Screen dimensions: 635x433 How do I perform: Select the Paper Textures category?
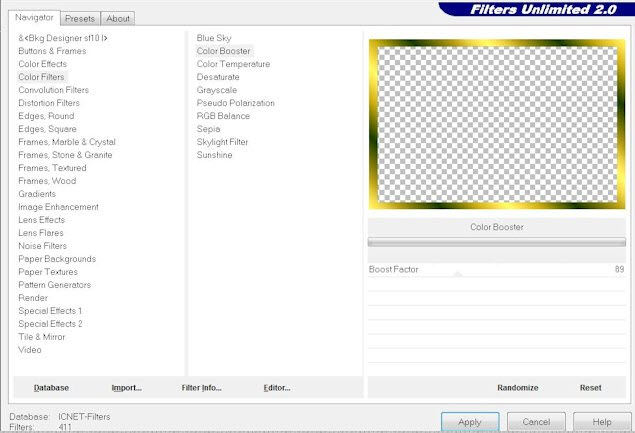[x=48, y=272]
